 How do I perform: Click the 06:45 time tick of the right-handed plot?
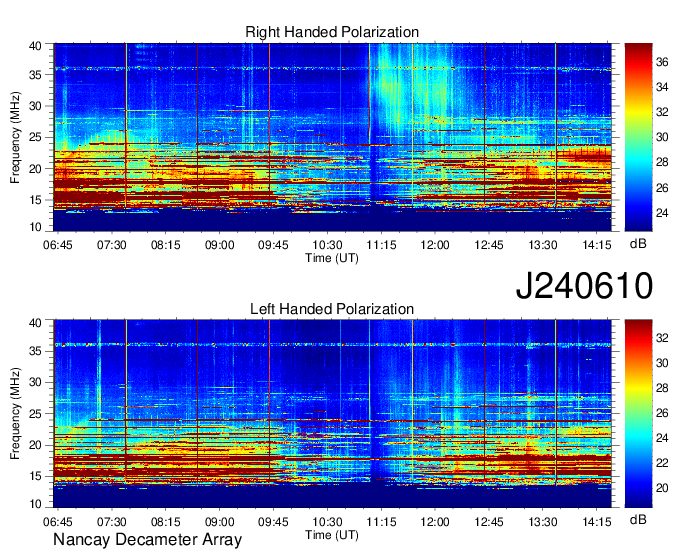coord(58,245)
